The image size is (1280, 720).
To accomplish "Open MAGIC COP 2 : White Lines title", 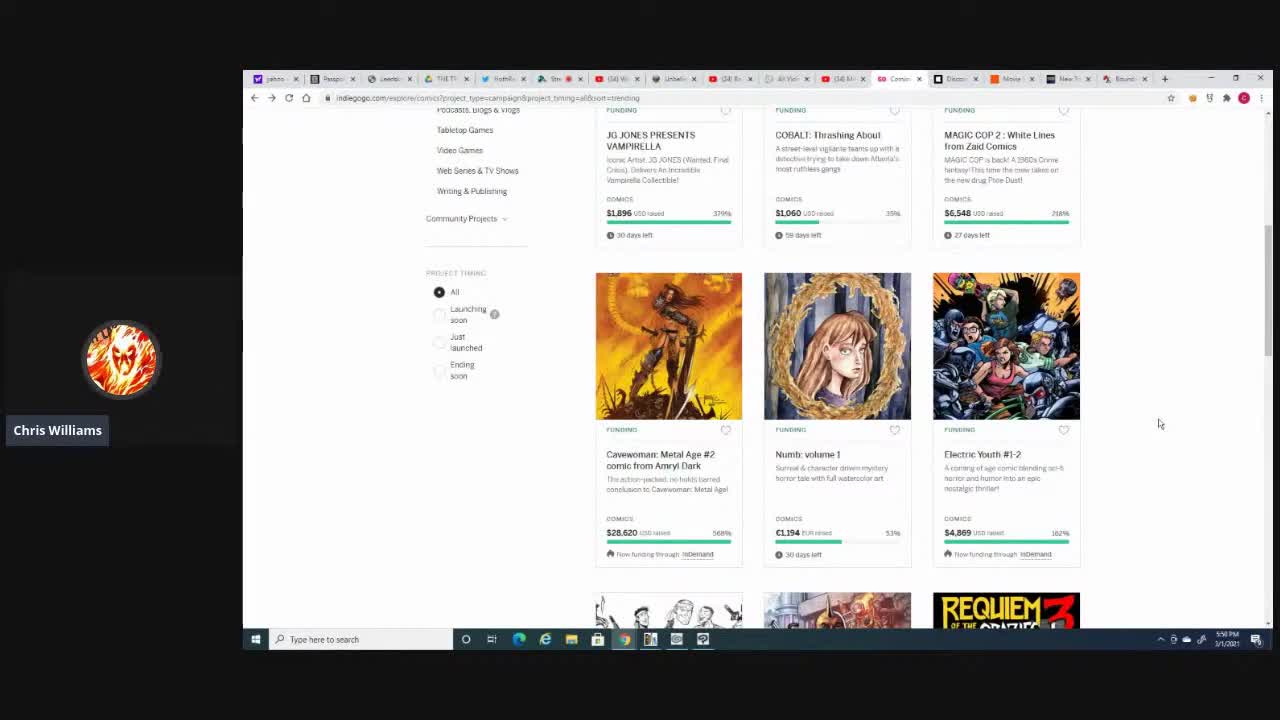I will (999, 141).
